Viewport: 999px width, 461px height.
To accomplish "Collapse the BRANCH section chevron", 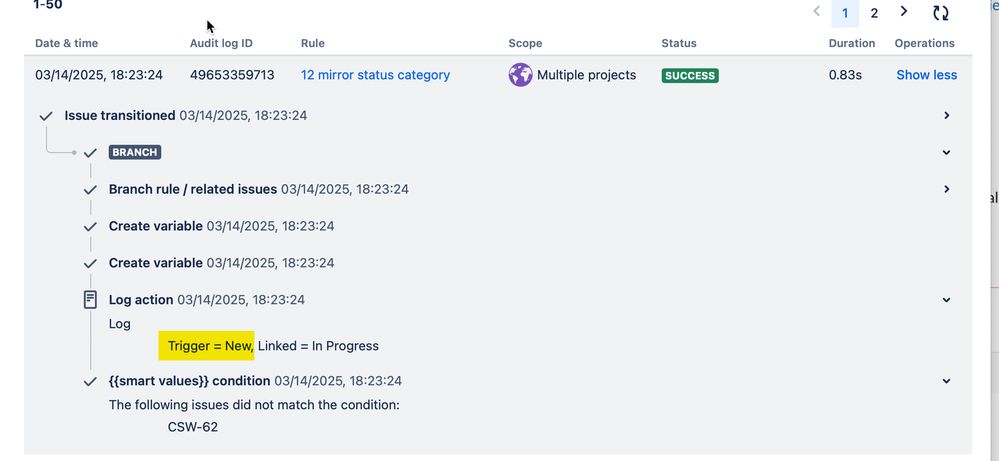I will (947, 152).
